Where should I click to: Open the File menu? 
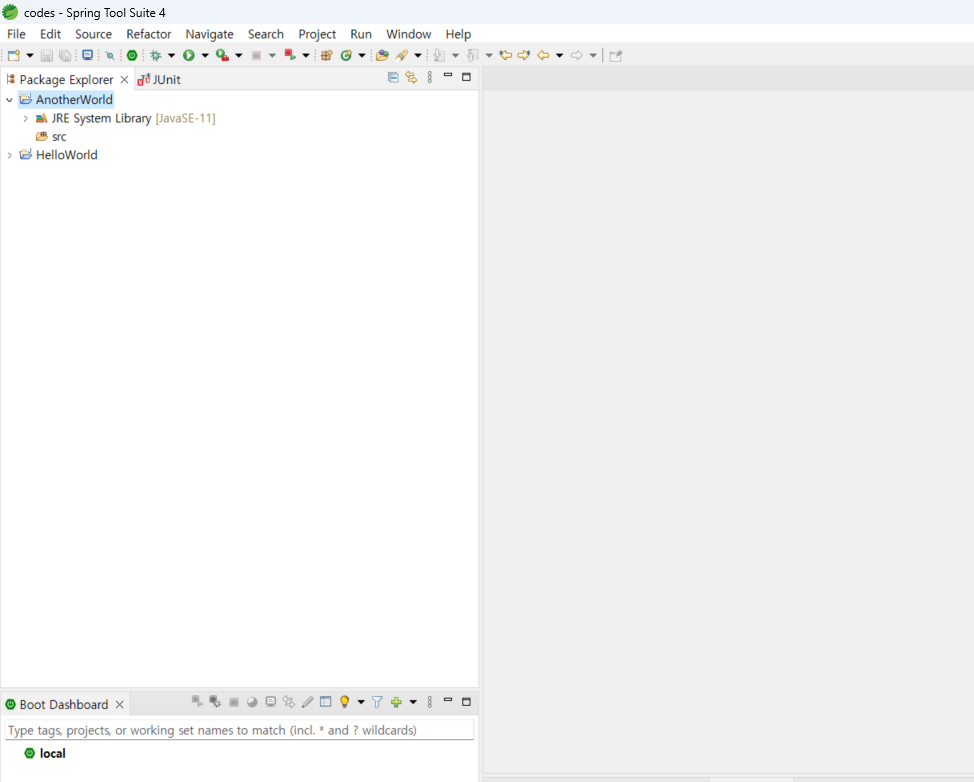coord(16,34)
